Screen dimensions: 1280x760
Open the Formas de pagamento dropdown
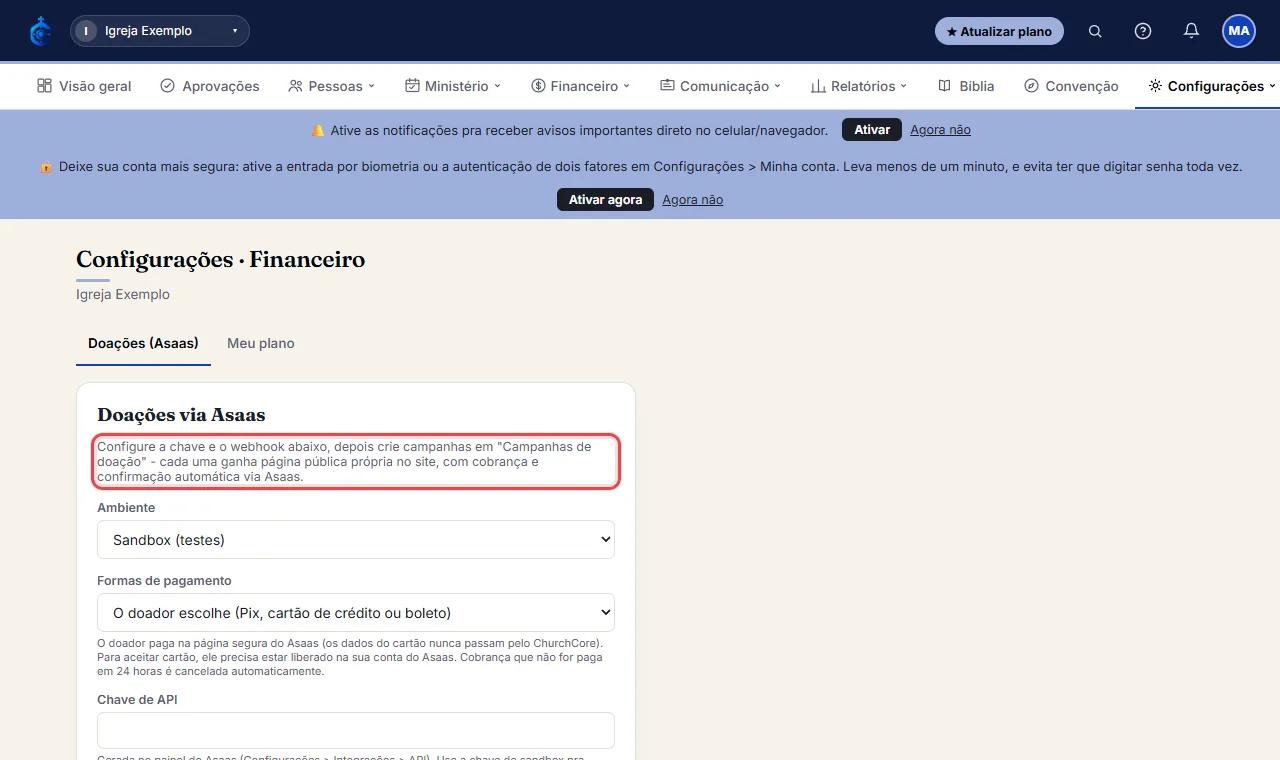click(x=356, y=613)
